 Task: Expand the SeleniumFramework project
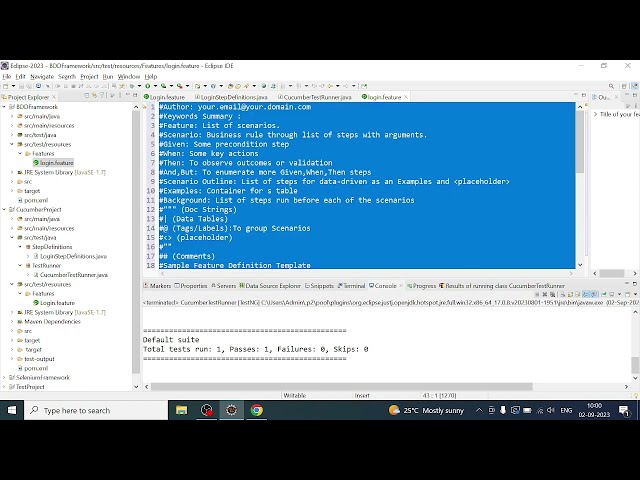[x=4, y=378]
